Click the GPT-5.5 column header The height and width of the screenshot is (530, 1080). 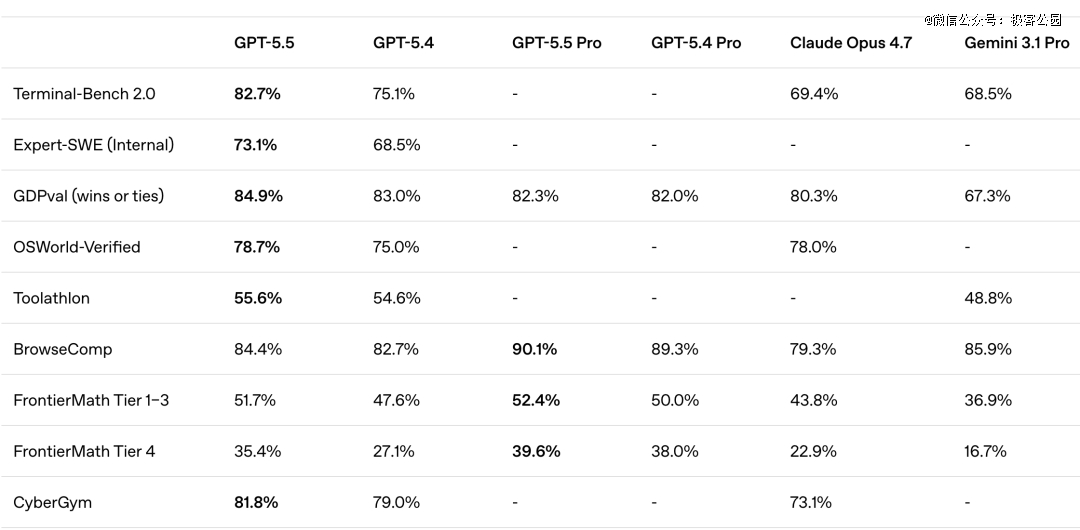coord(264,43)
